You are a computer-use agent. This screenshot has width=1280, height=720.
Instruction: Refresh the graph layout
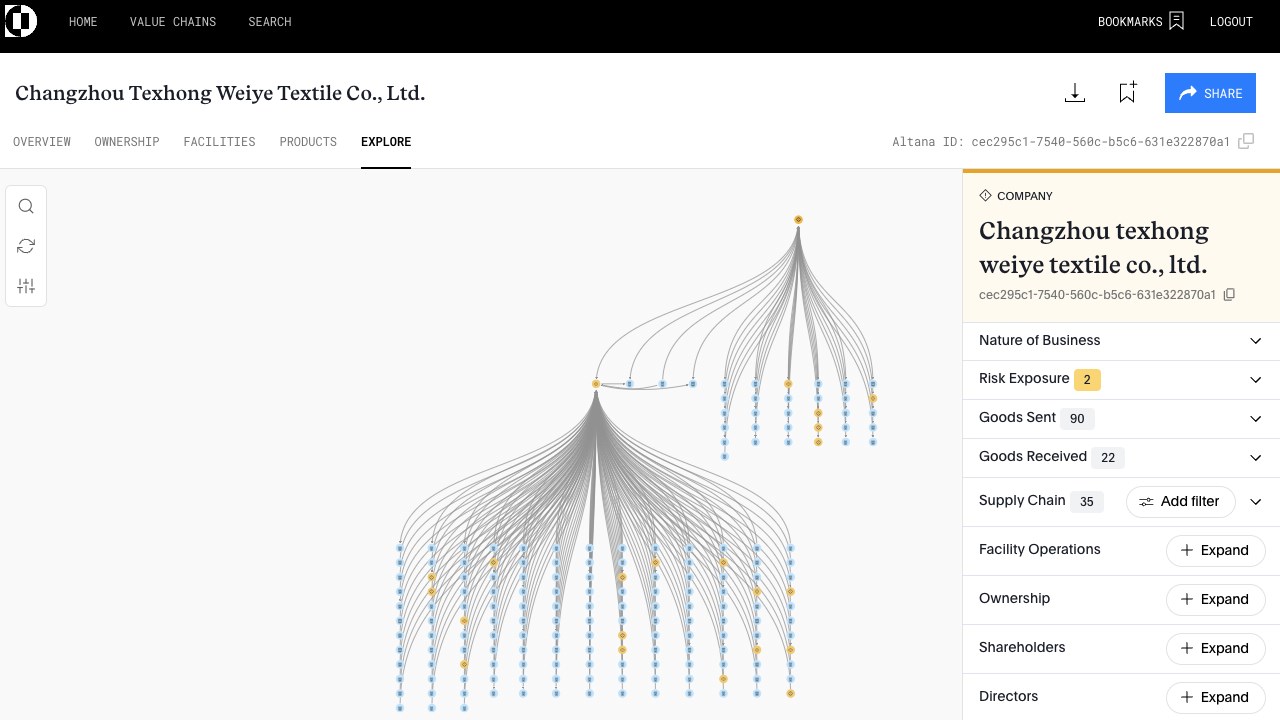coord(26,246)
